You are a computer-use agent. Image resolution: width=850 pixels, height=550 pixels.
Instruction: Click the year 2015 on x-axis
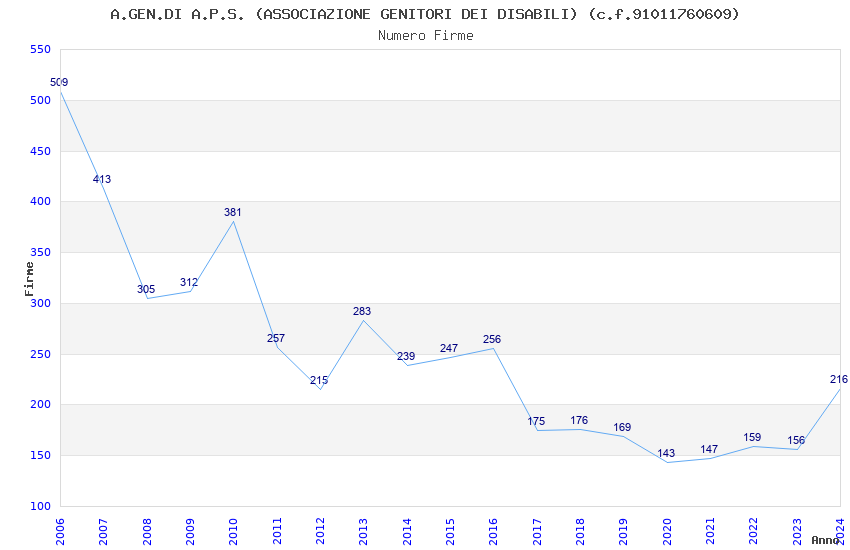(x=450, y=532)
